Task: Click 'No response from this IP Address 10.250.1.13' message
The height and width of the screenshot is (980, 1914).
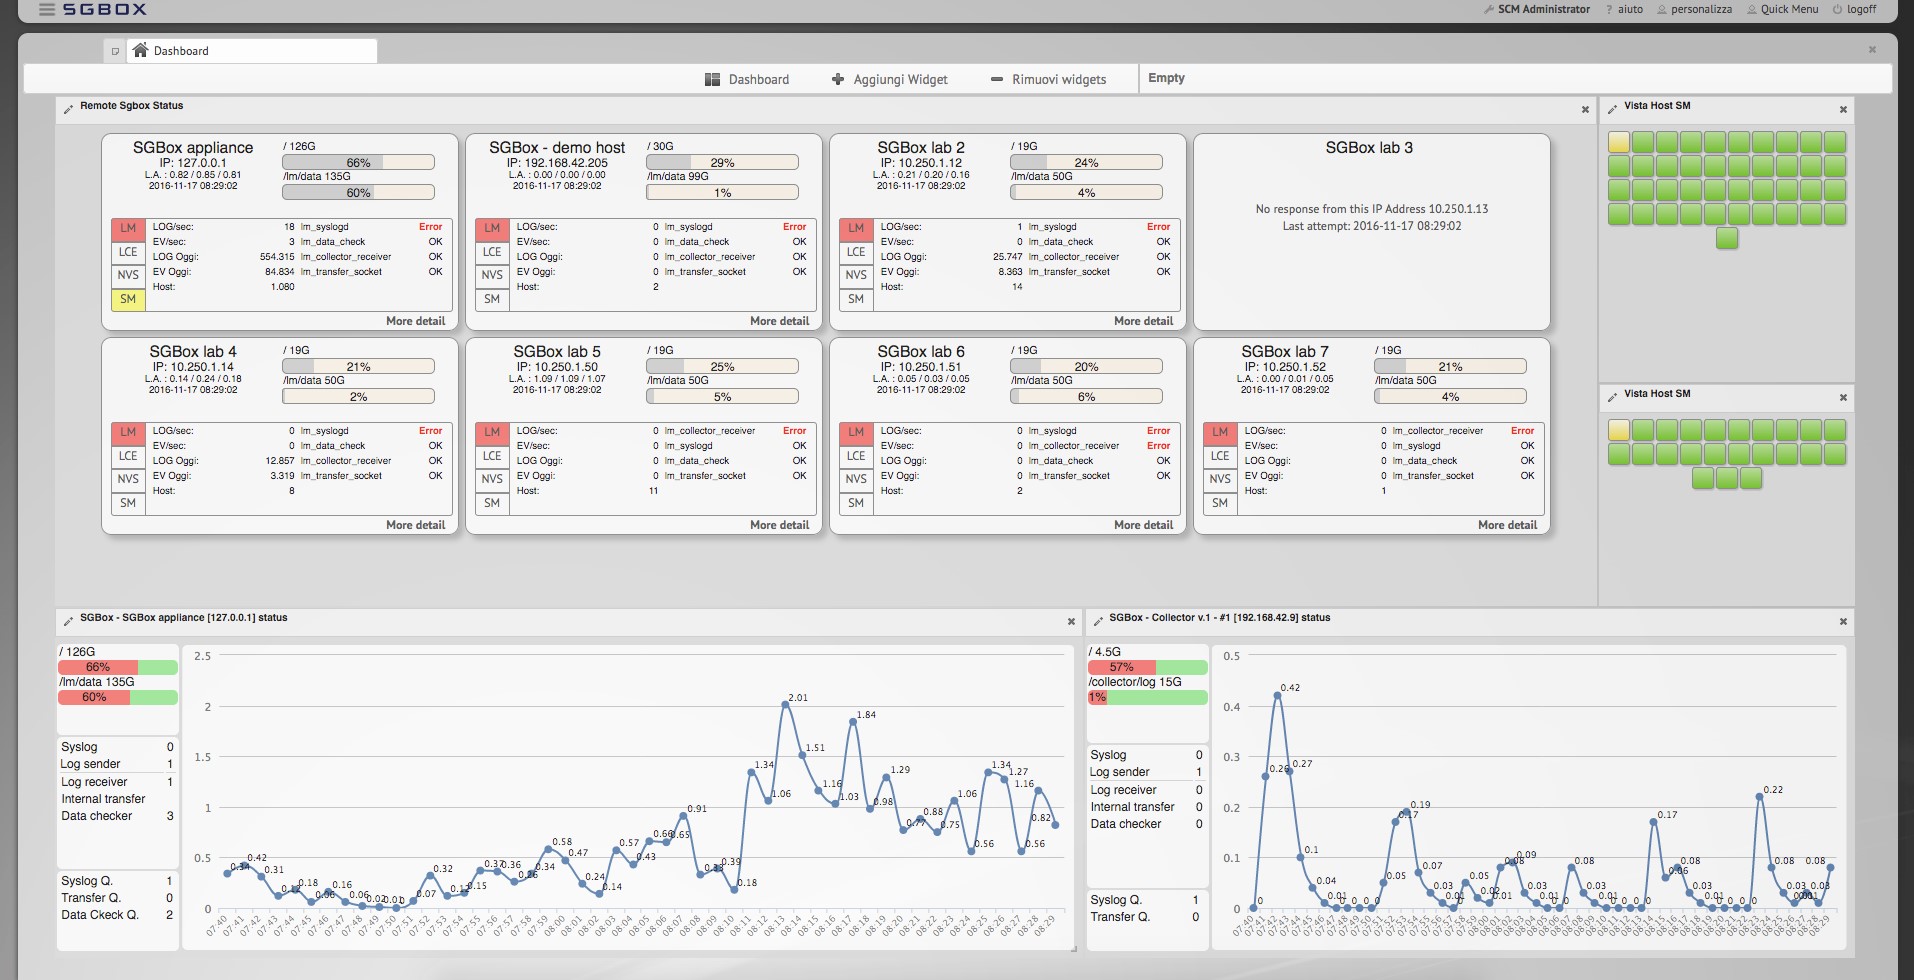Action: pos(1371,209)
